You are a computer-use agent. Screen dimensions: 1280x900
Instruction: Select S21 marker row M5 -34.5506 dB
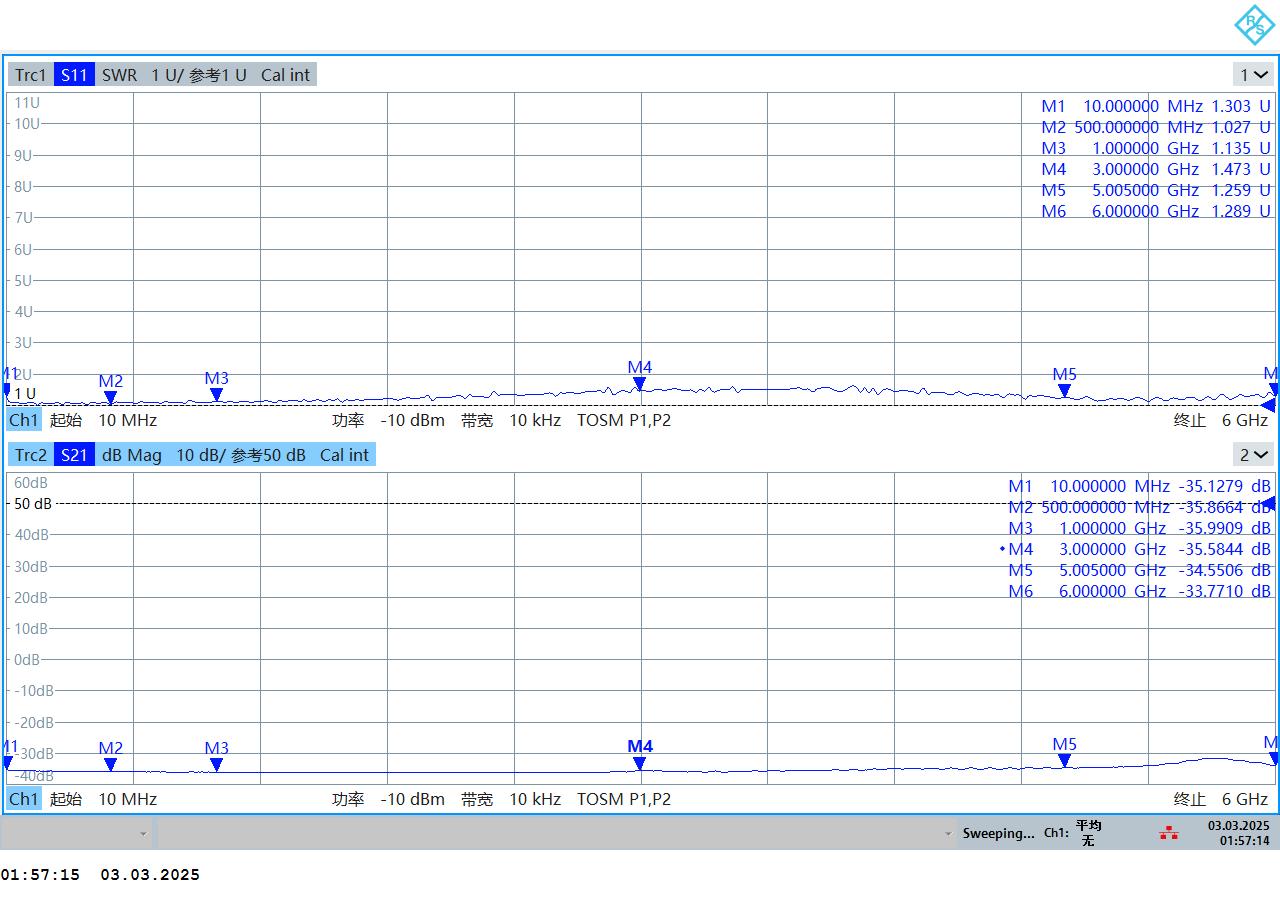(1139, 570)
